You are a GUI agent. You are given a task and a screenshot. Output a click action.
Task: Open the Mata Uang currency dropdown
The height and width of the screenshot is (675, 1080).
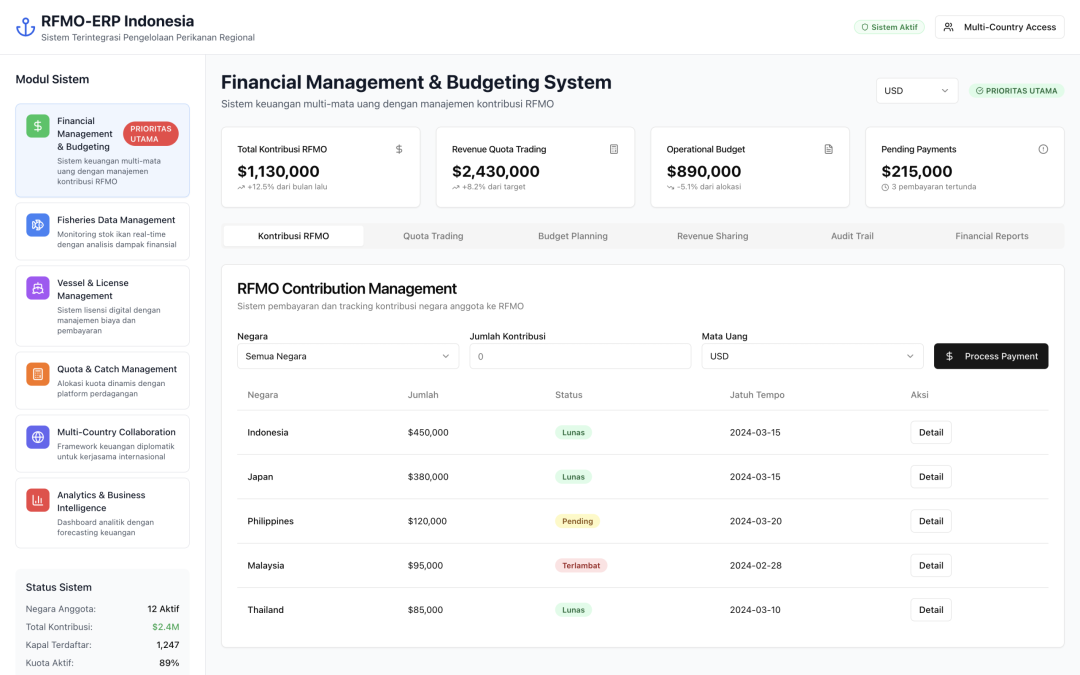point(812,356)
